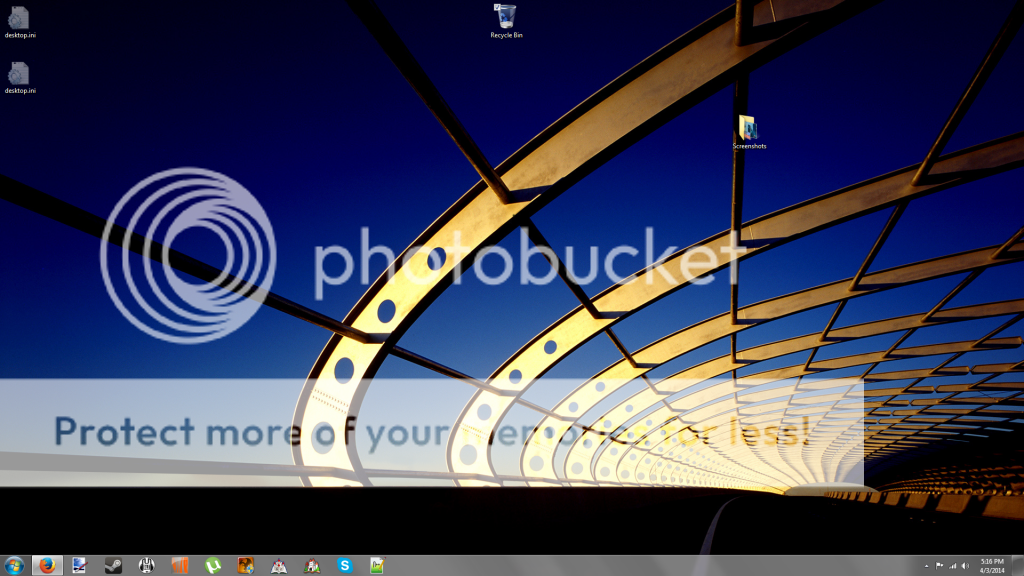Viewport: 1024px width, 576px height.
Task: Click the game icon right of uTorrent
Action: (245, 566)
